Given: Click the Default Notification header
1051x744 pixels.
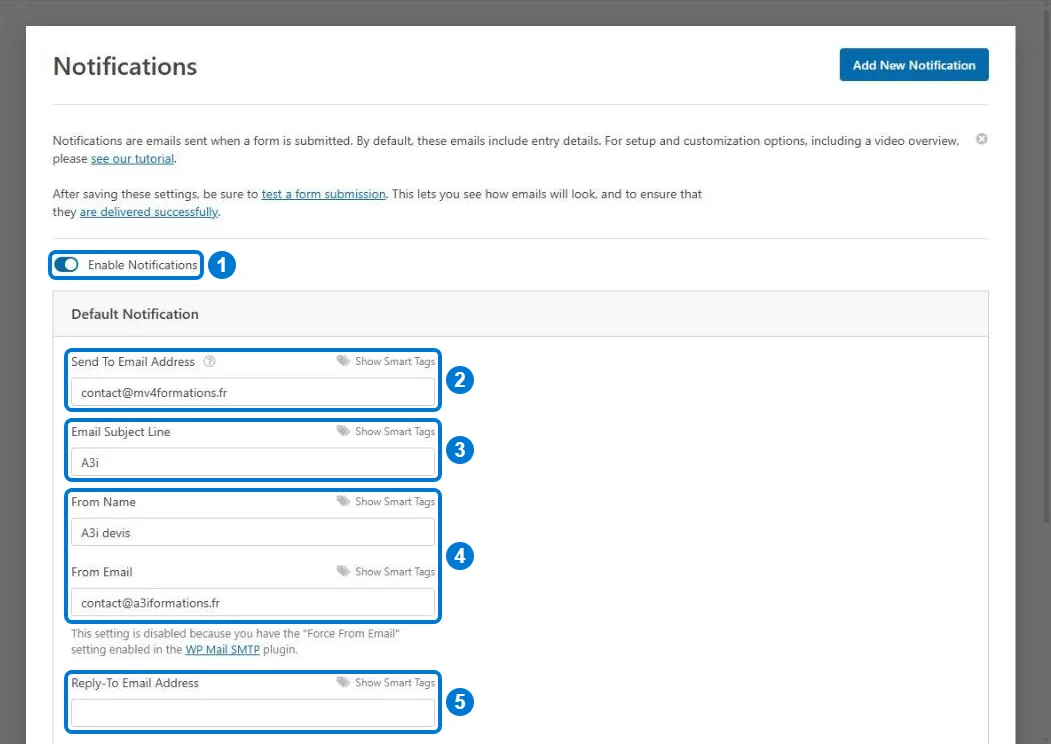Looking at the screenshot, I should (521, 314).
